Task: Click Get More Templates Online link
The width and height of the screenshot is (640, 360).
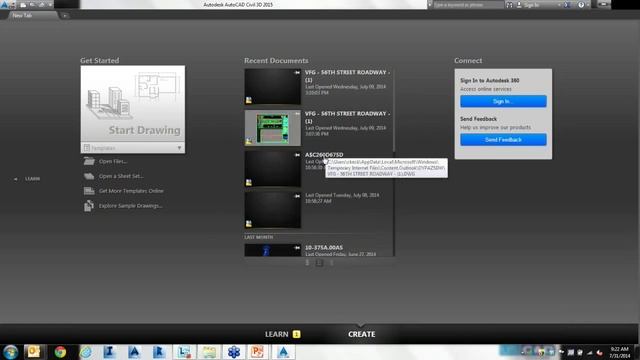Action: [x=131, y=191]
